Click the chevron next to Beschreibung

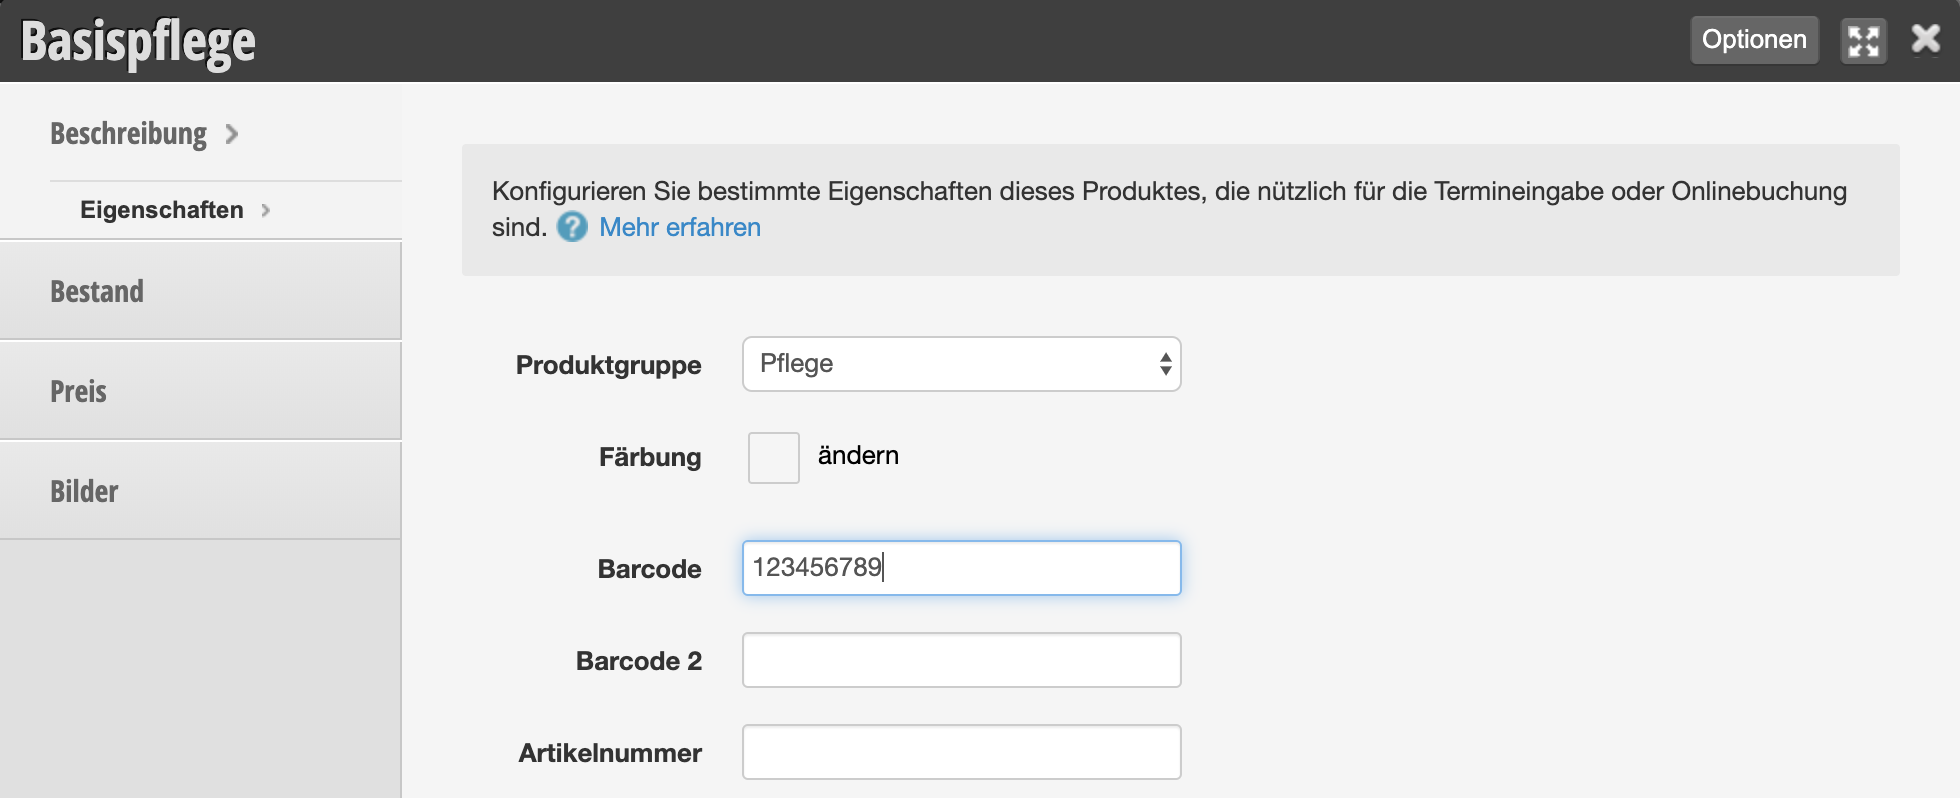coord(232,134)
